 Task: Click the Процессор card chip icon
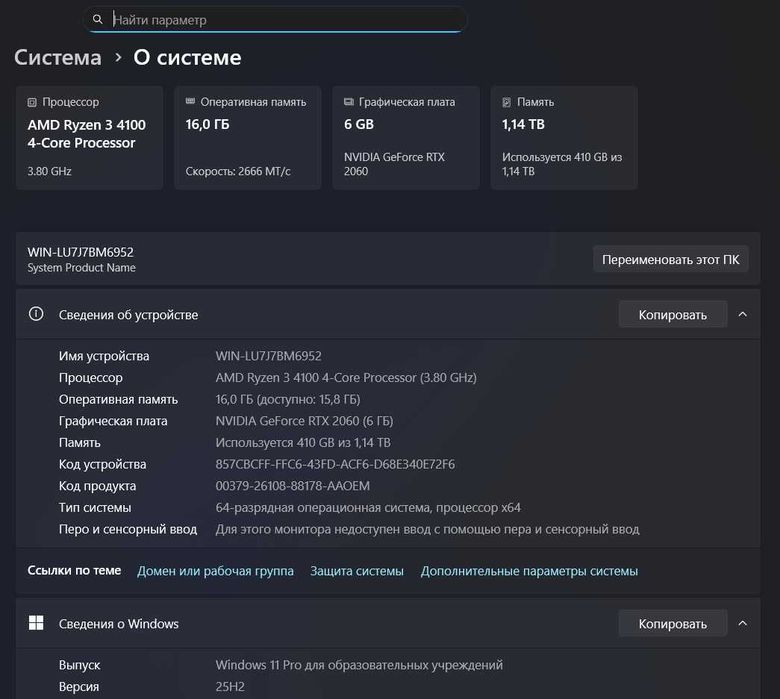[32, 102]
